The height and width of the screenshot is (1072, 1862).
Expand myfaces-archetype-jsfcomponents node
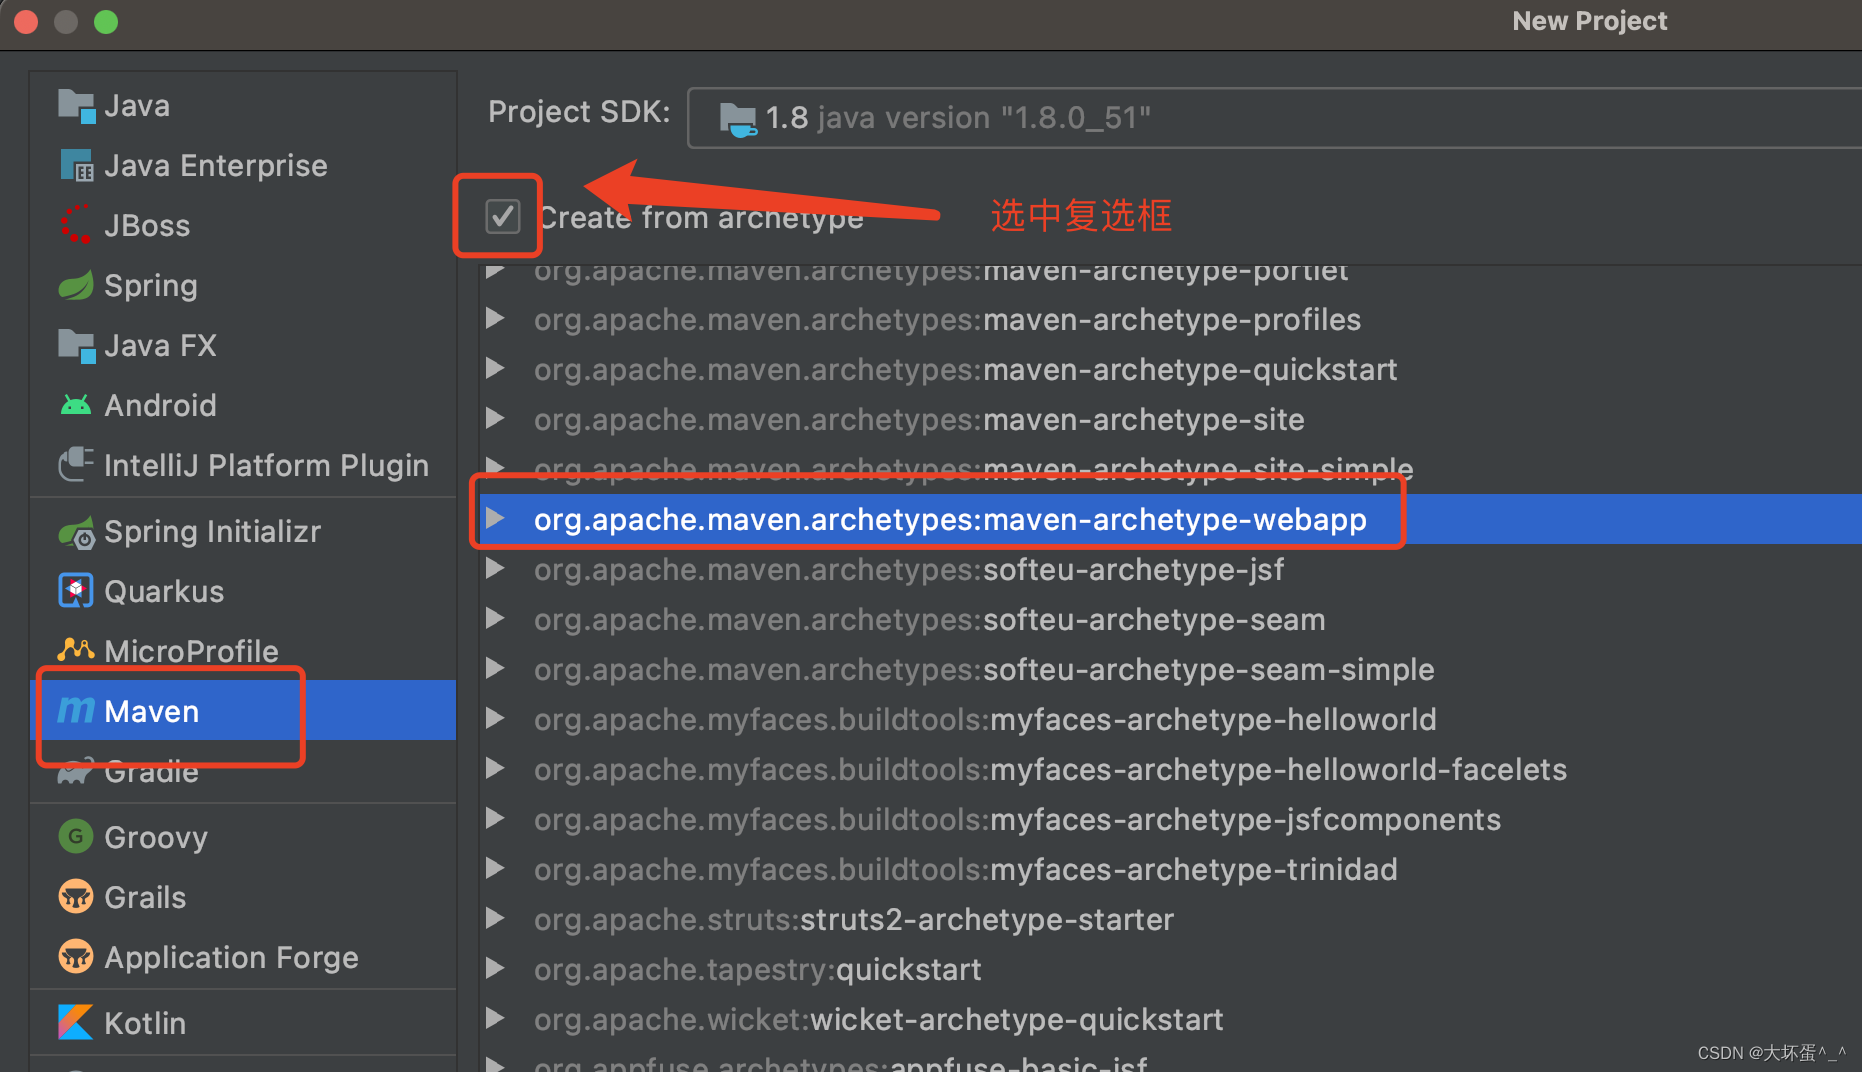coord(495,819)
